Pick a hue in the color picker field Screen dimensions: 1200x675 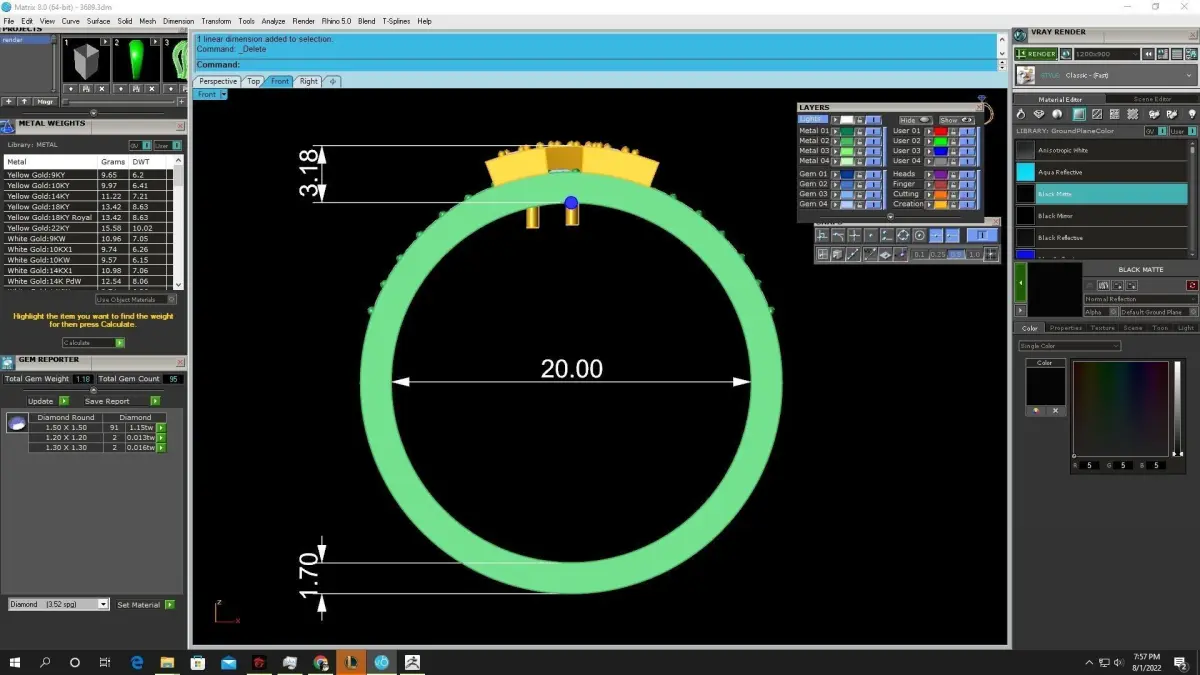pos(1120,409)
